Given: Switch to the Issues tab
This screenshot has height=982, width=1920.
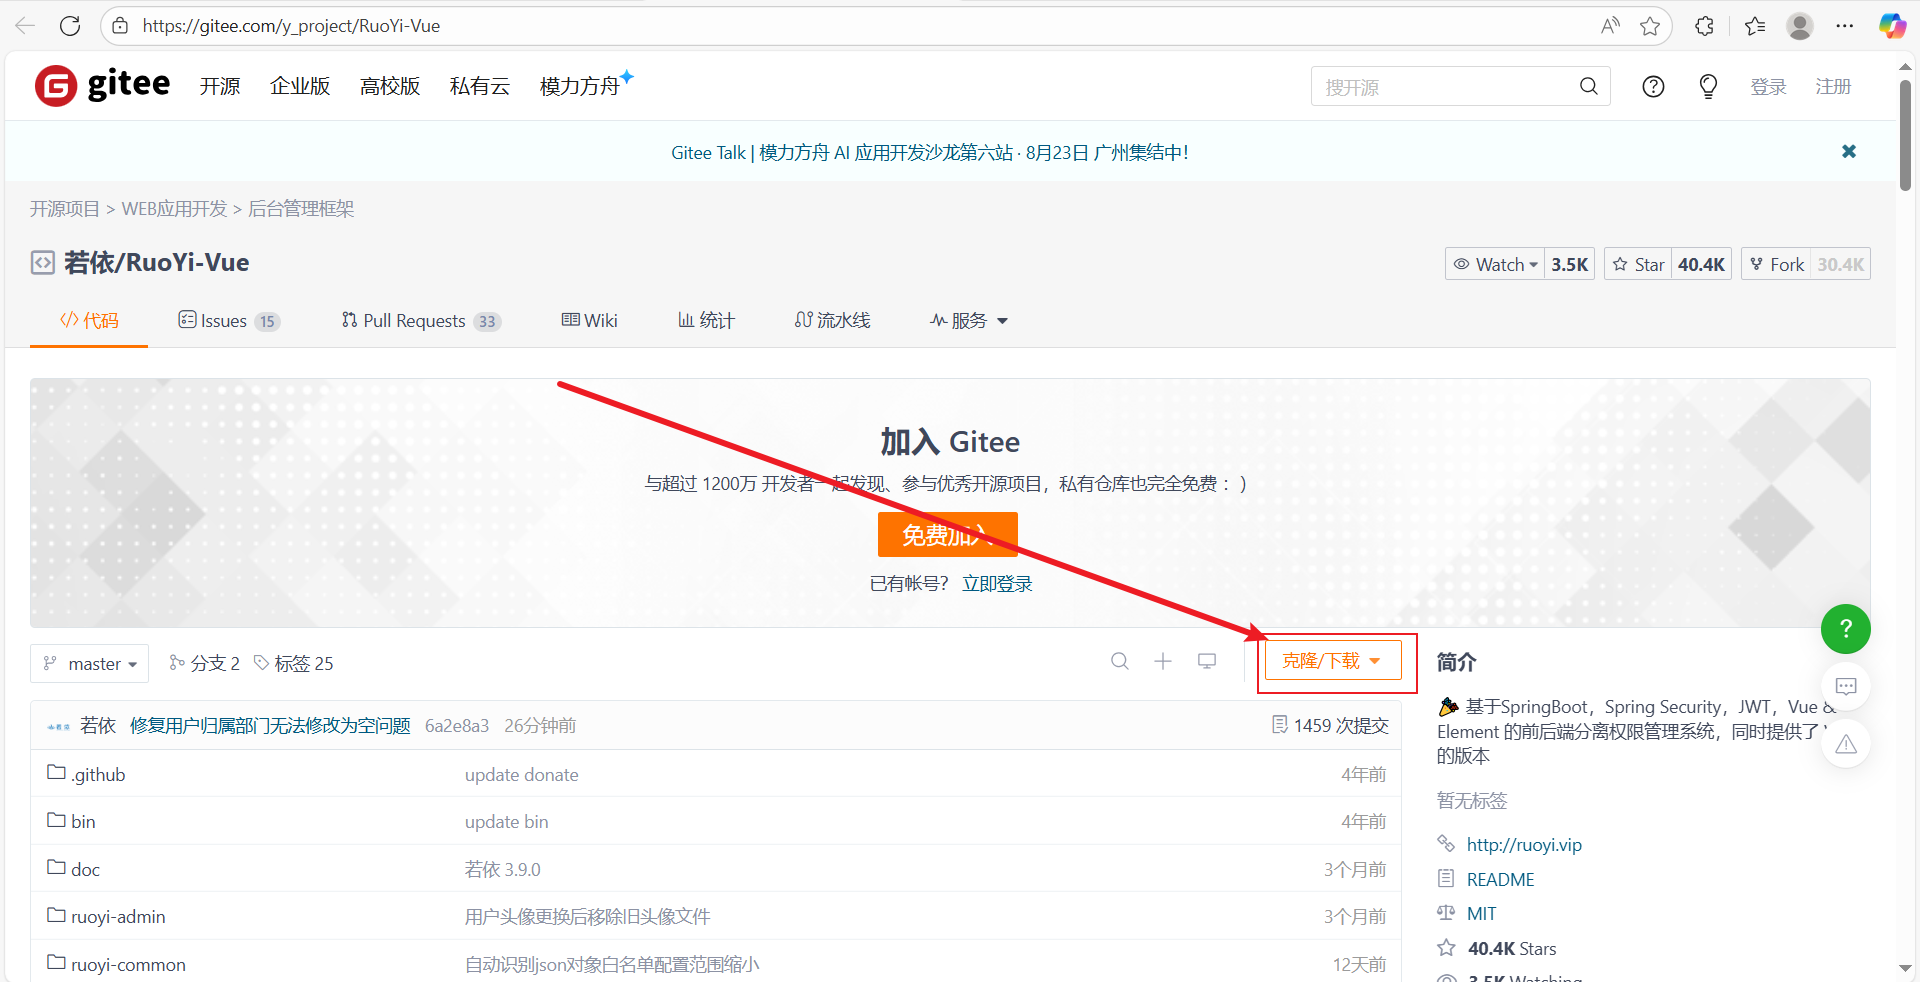Looking at the screenshot, I should pos(229,320).
